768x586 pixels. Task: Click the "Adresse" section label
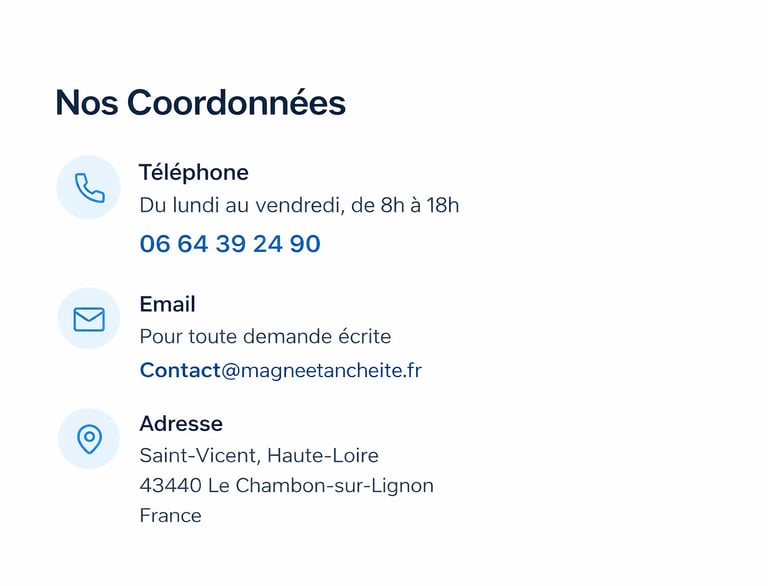[181, 423]
